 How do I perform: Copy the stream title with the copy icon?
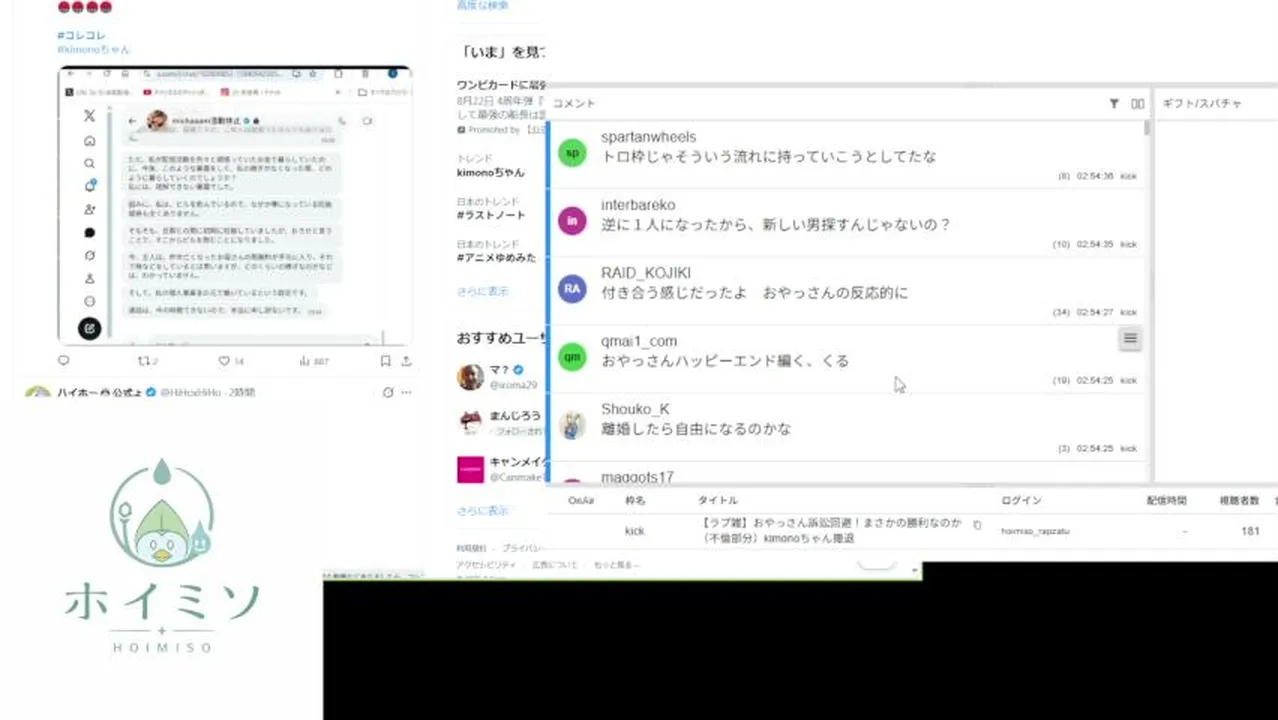[977, 524]
